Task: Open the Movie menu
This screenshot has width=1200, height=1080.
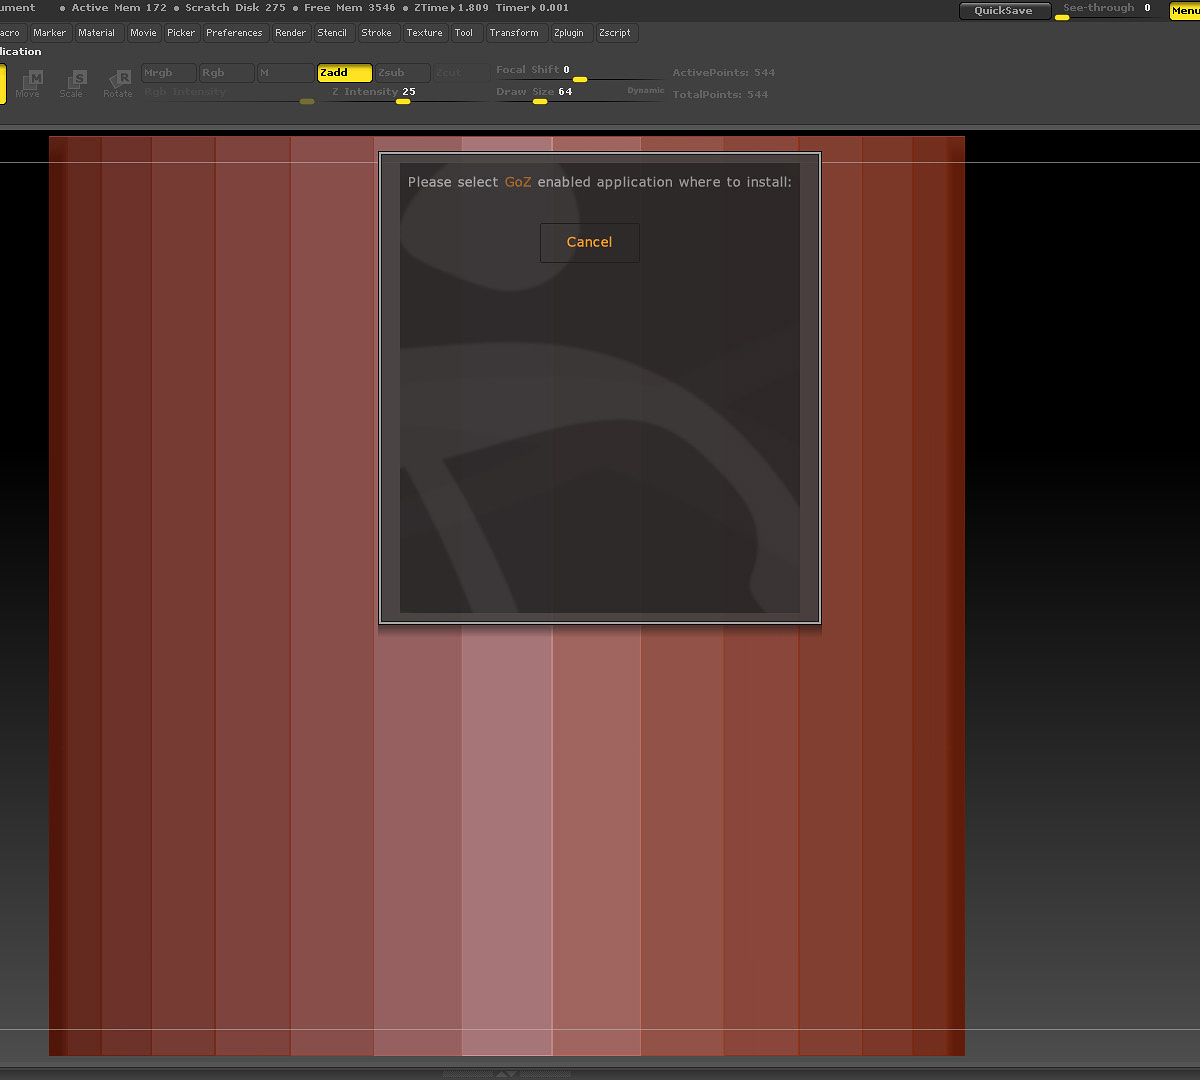Action: click(143, 33)
